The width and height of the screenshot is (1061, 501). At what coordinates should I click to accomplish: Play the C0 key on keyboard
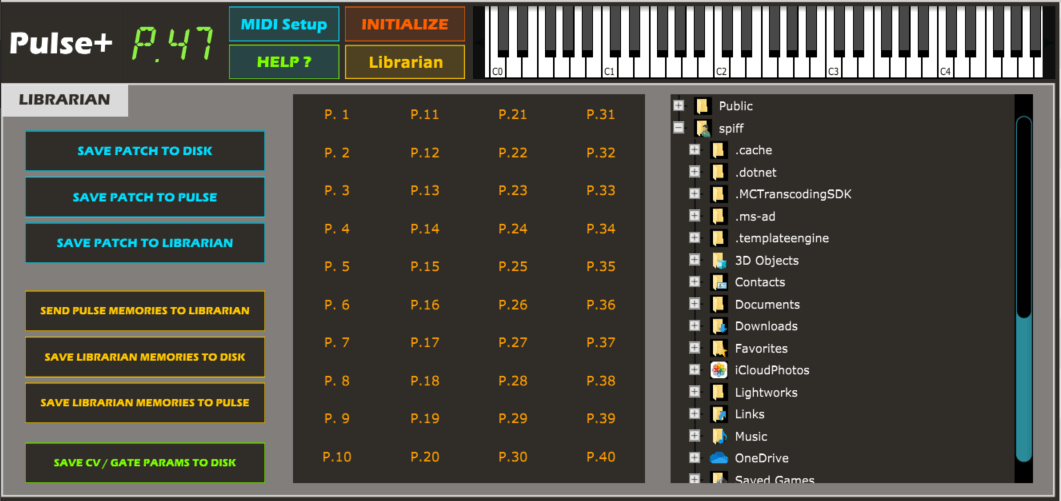497,68
